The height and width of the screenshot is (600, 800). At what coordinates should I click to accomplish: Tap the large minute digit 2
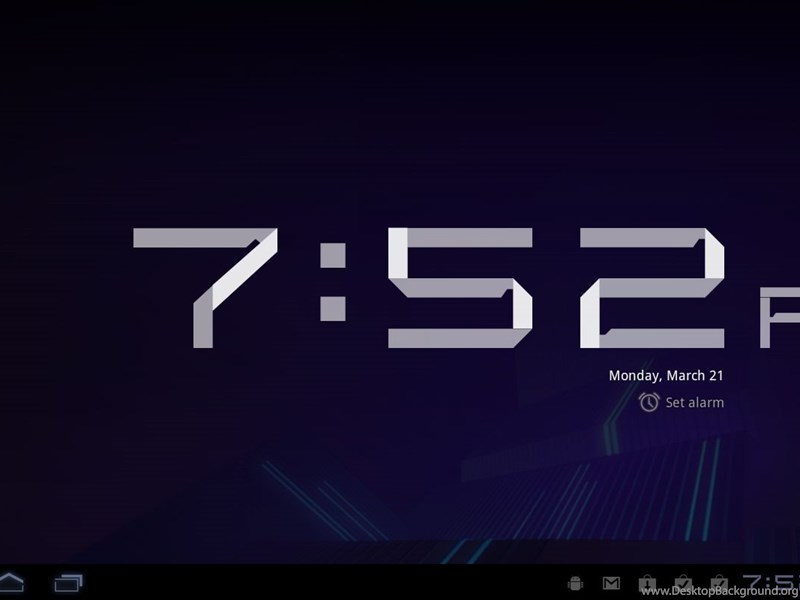[x=652, y=288]
